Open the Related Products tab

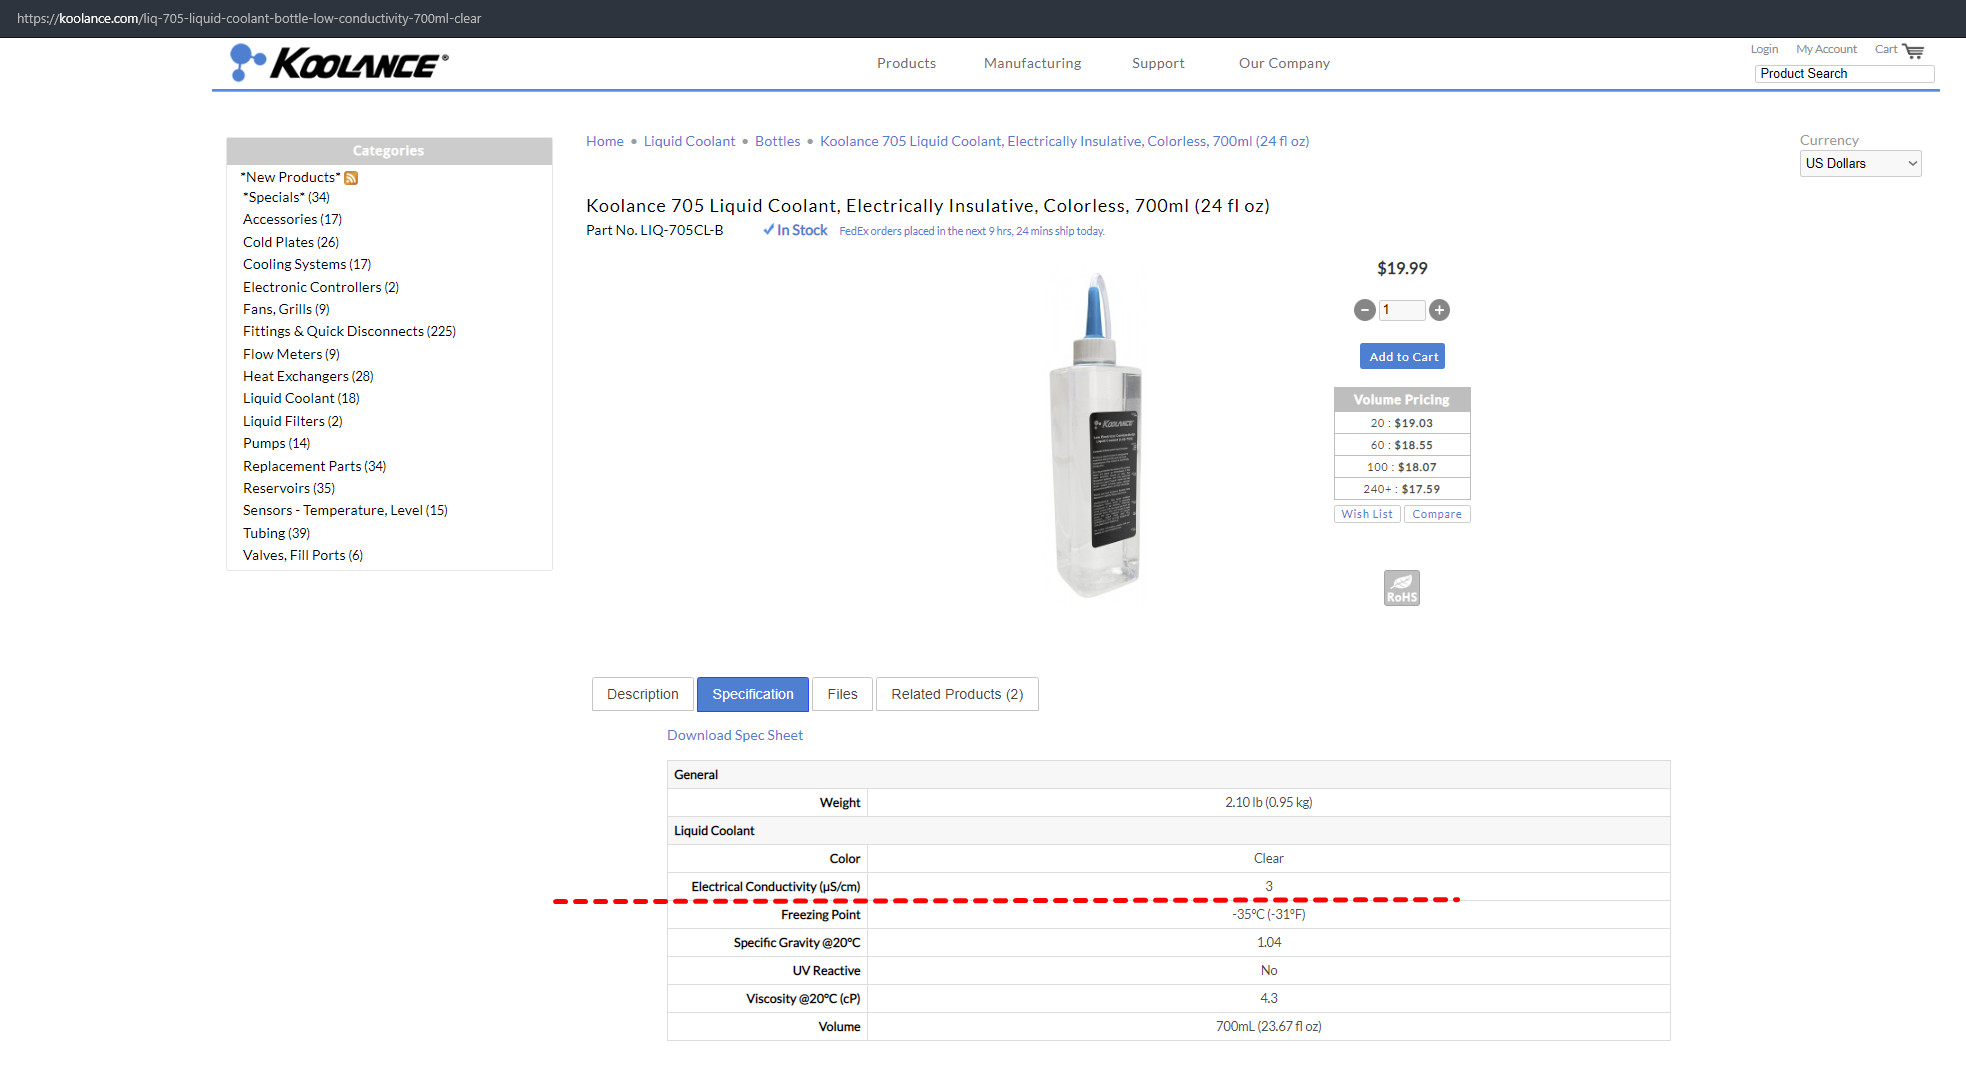pyautogui.click(x=957, y=694)
